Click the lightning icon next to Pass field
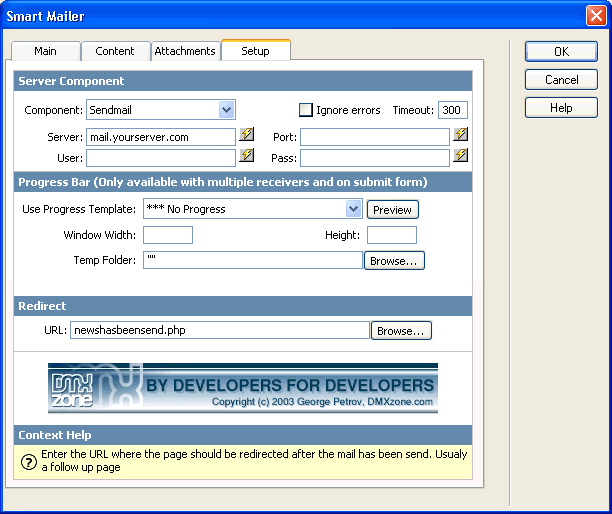The height and width of the screenshot is (514, 612). (x=461, y=155)
